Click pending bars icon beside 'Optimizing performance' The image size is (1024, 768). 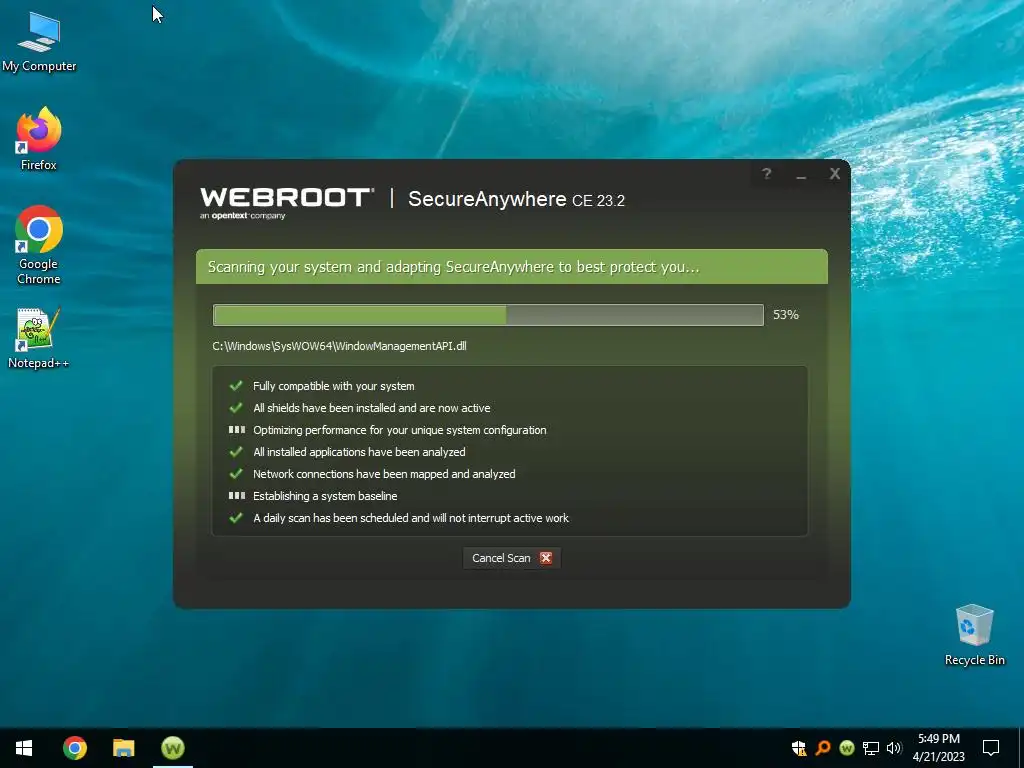[x=236, y=430]
